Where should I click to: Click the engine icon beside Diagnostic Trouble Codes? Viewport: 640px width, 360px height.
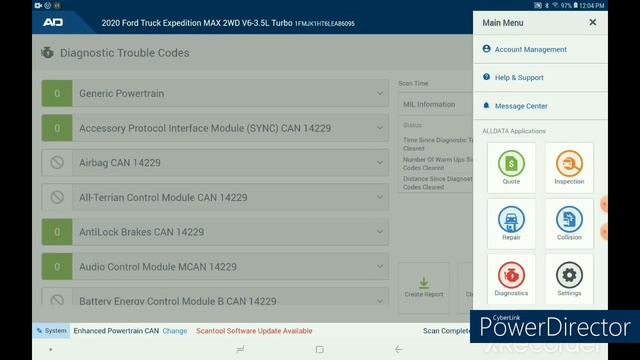coord(47,53)
